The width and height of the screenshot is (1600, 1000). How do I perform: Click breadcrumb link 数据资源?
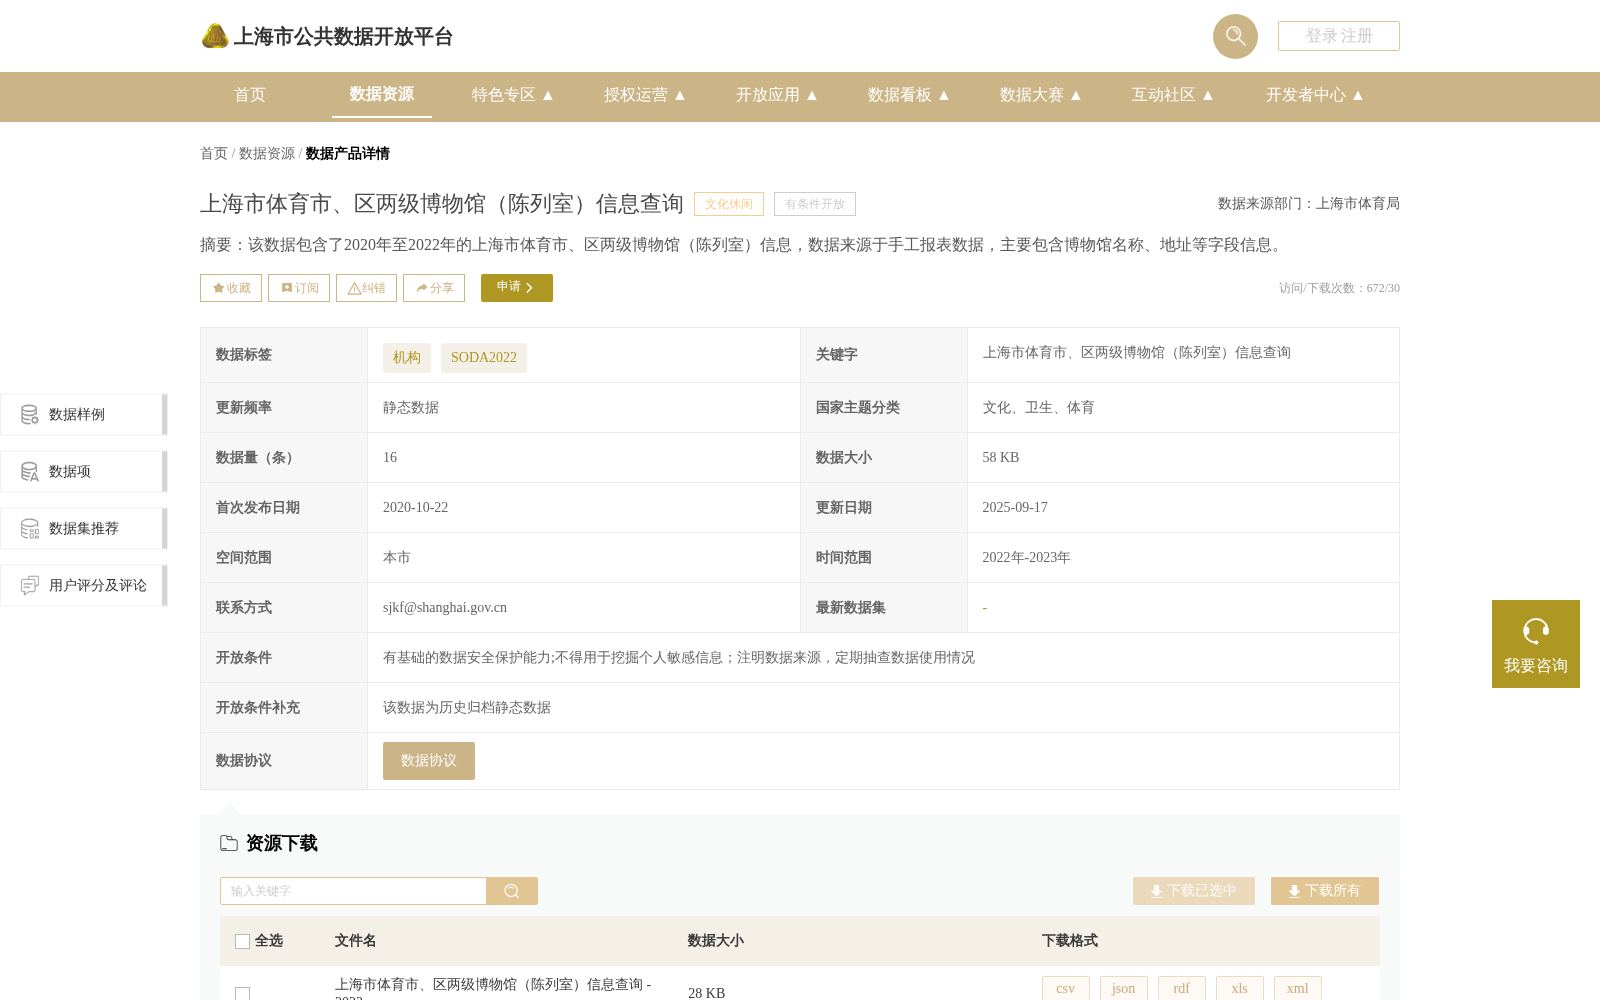pos(267,154)
